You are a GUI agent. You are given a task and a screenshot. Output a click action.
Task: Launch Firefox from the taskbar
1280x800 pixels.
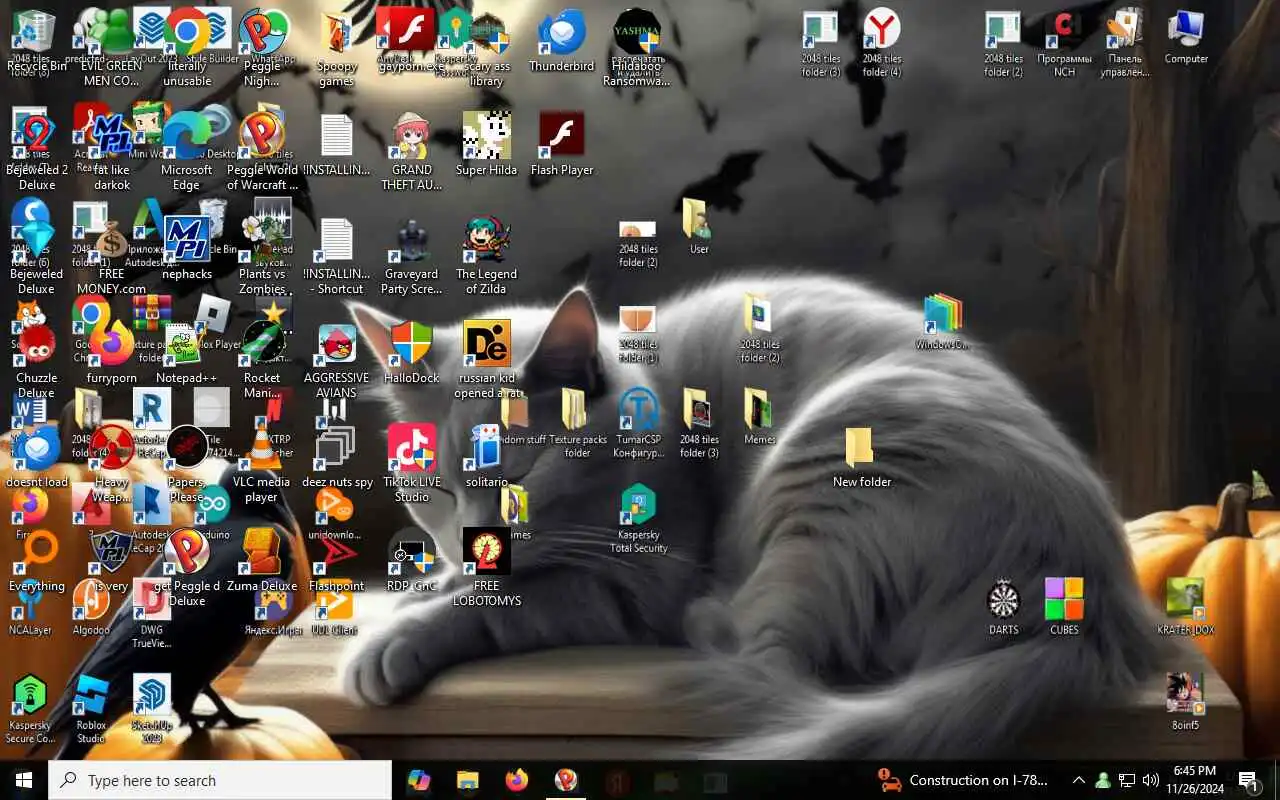[x=516, y=780]
